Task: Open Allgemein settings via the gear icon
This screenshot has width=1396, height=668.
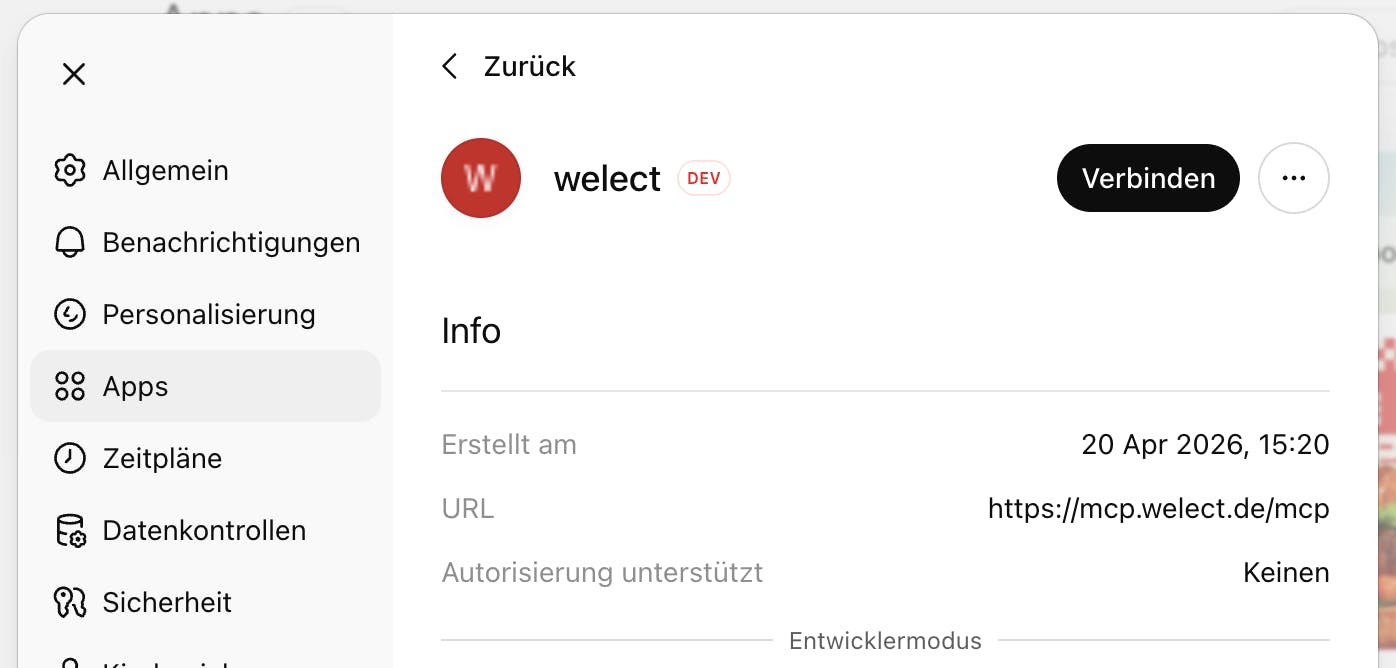Action: 70,170
